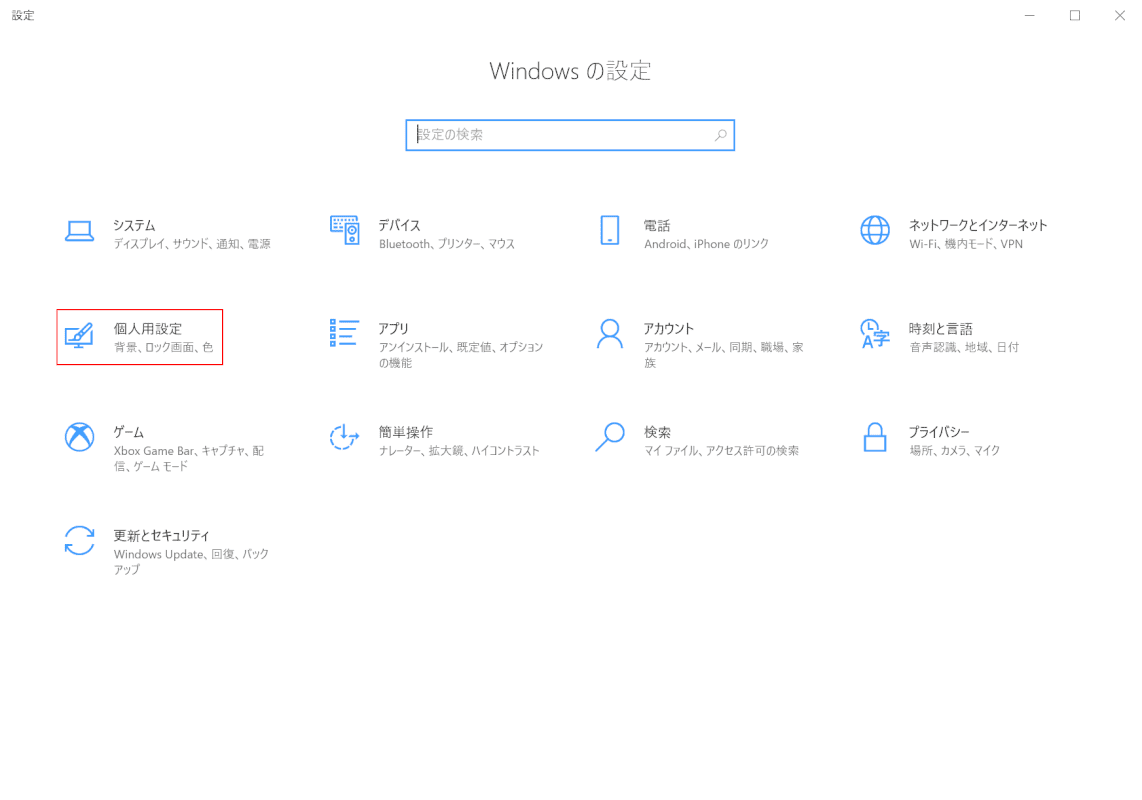The width and height of the screenshot is (1142, 800).
Task: Click the globe icon for ネットワークとインターネット
Action: (x=875, y=230)
